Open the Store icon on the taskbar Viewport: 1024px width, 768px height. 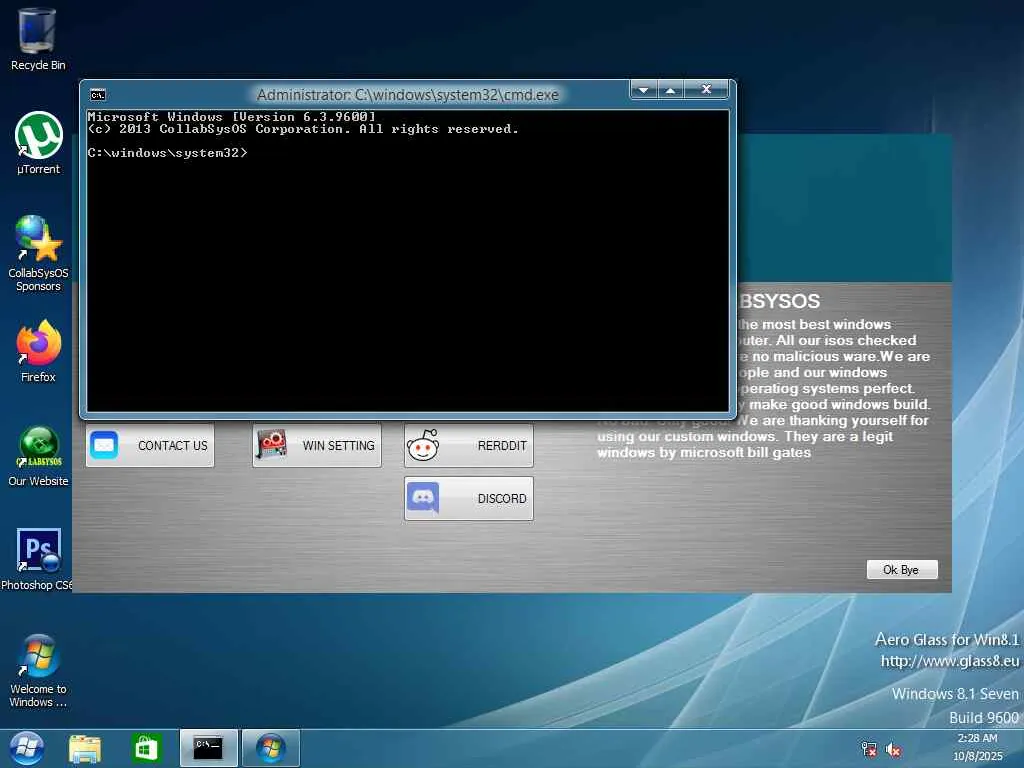tap(146, 749)
